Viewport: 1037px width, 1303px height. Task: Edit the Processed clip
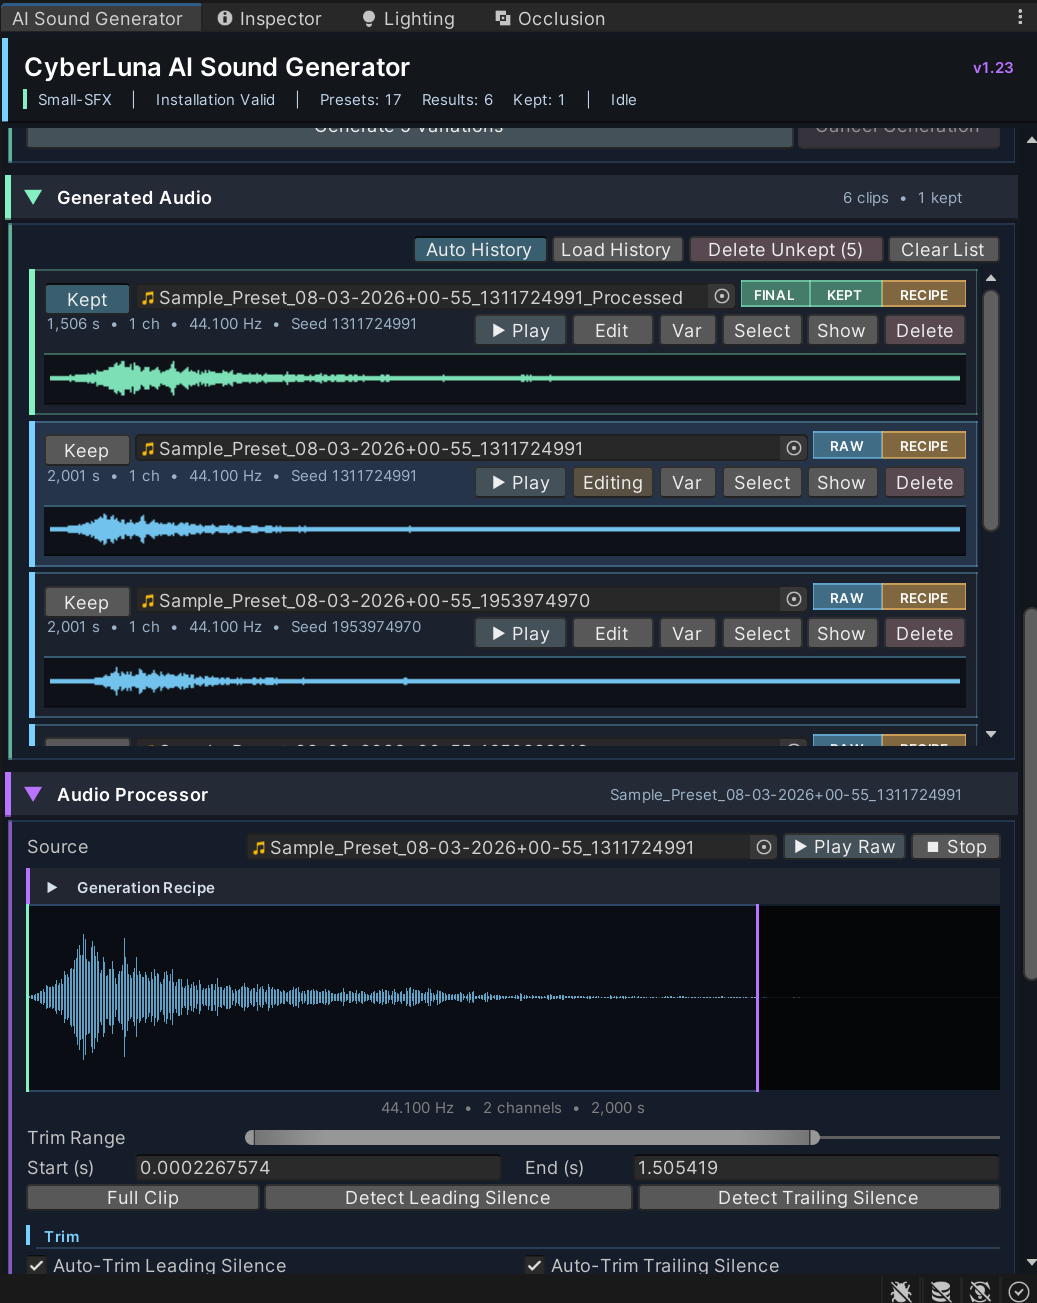pyautogui.click(x=613, y=330)
